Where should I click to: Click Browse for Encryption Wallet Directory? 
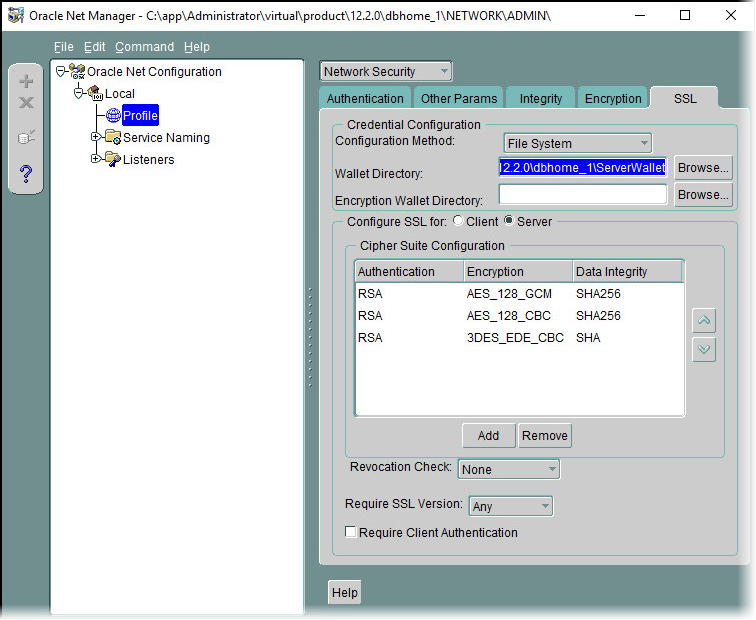(x=703, y=195)
